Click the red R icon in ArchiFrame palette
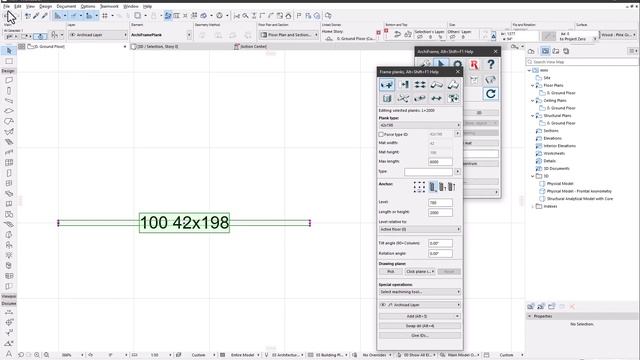 click(474, 64)
